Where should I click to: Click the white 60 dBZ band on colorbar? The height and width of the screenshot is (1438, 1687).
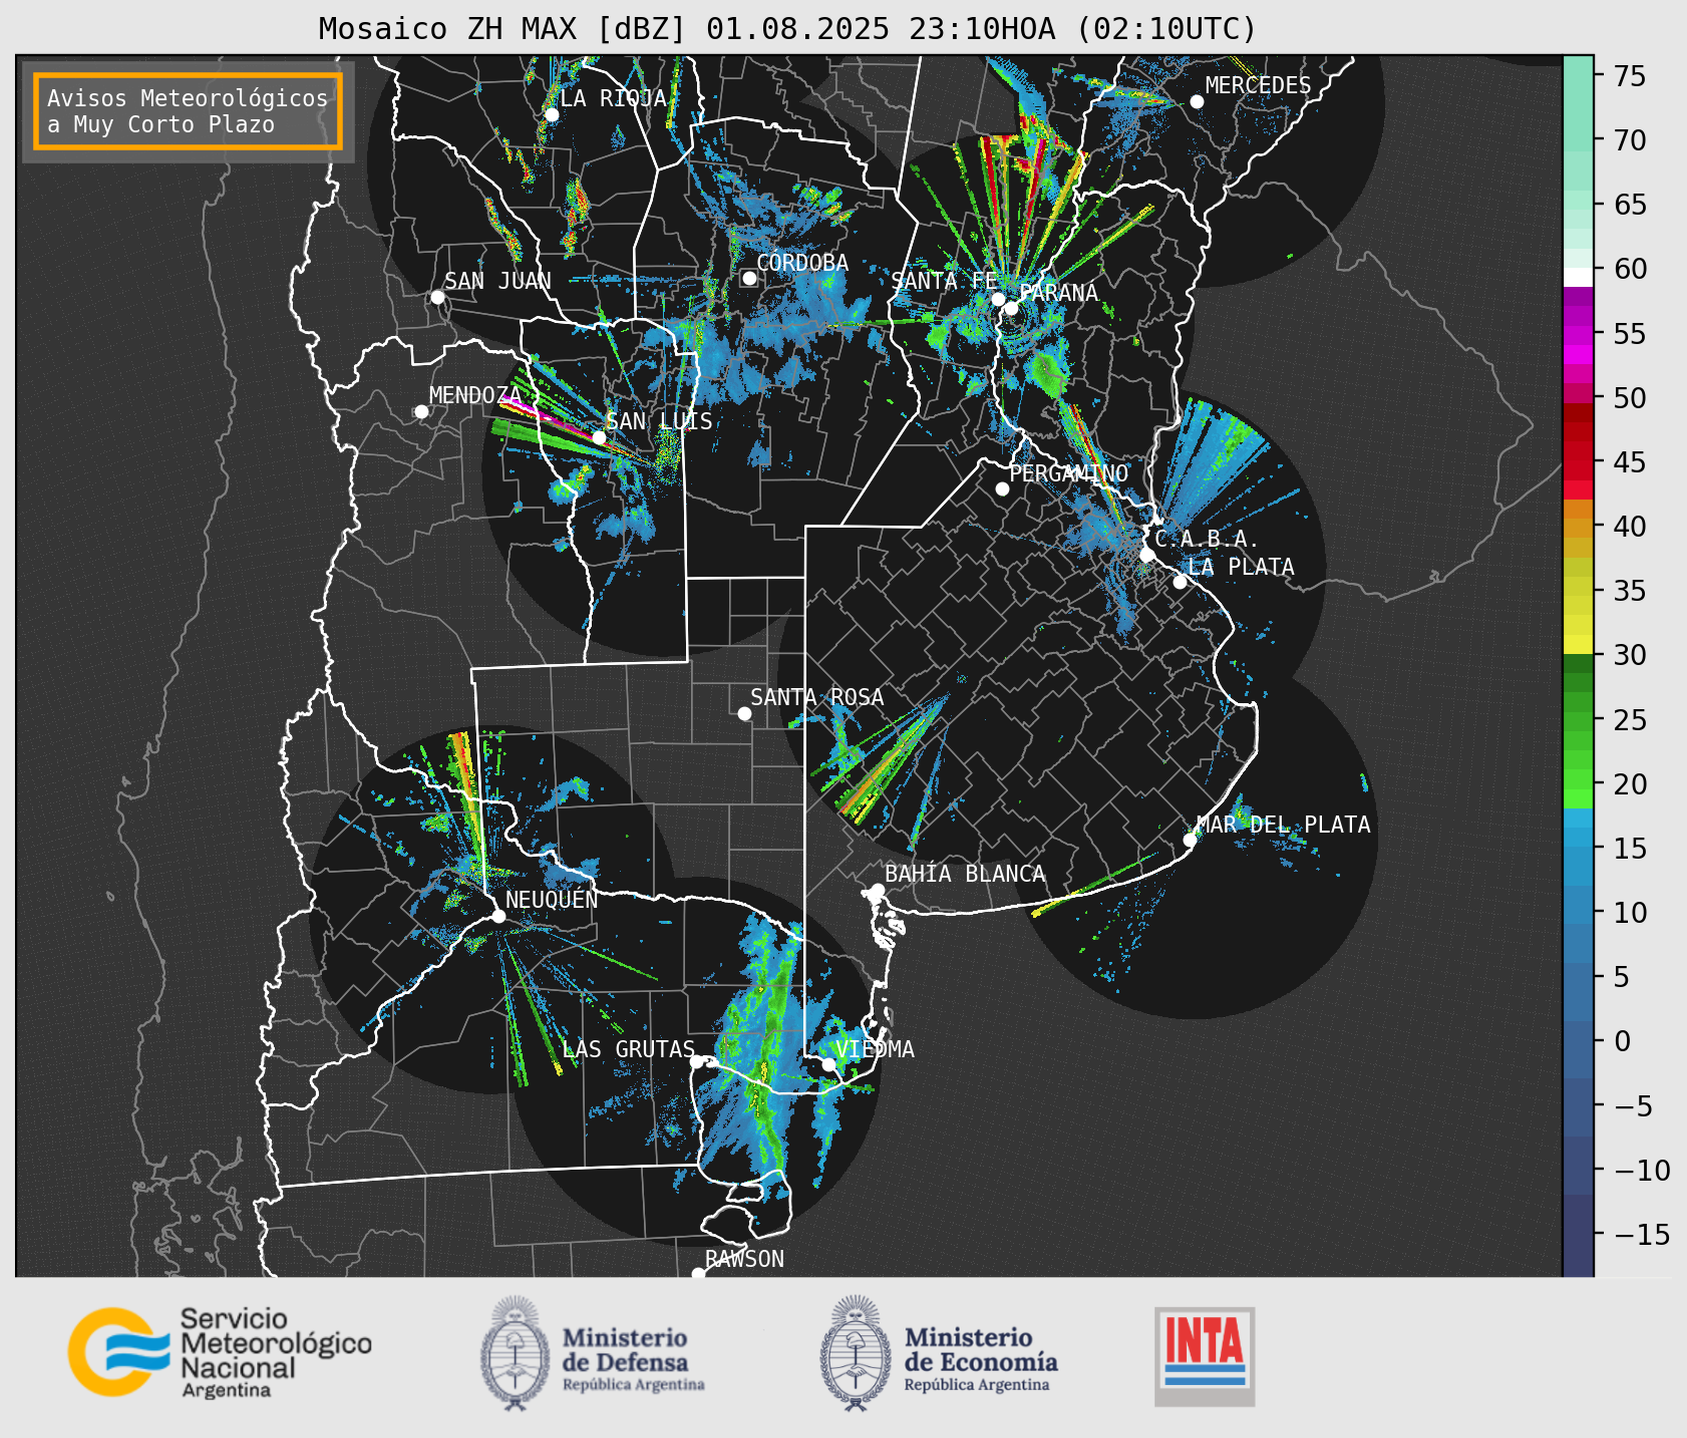(x=1577, y=277)
